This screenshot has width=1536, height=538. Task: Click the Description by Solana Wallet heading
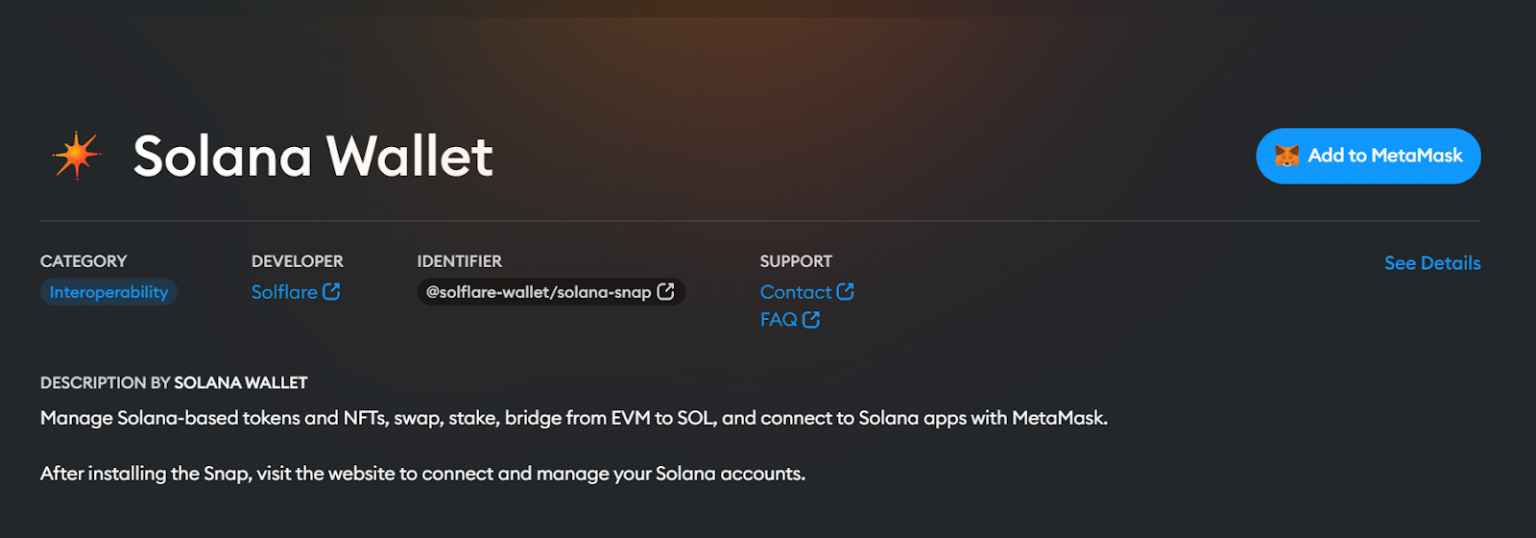tap(174, 383)
